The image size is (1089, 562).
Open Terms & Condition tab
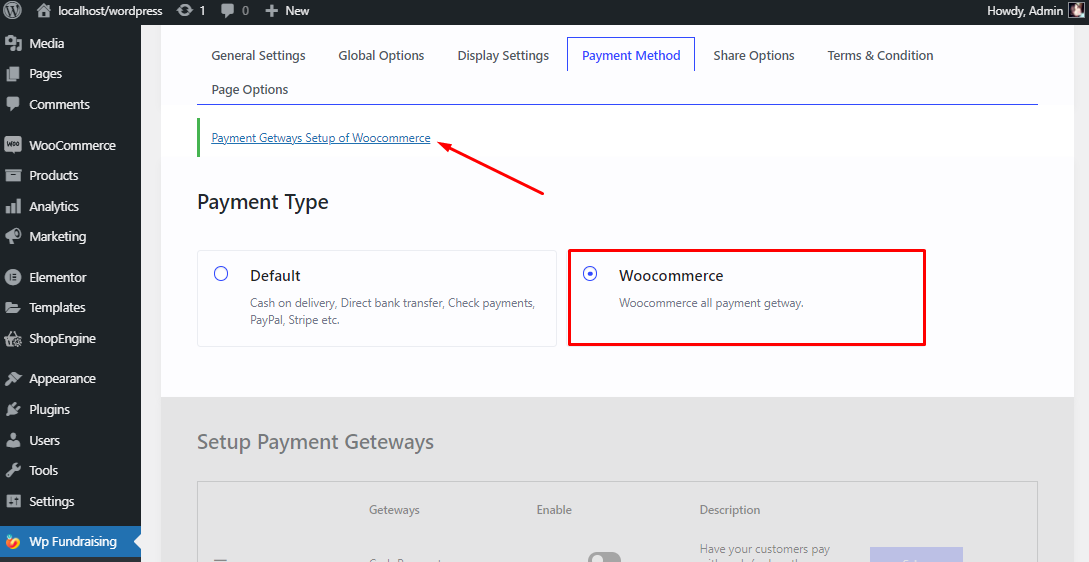coord(880,56)
